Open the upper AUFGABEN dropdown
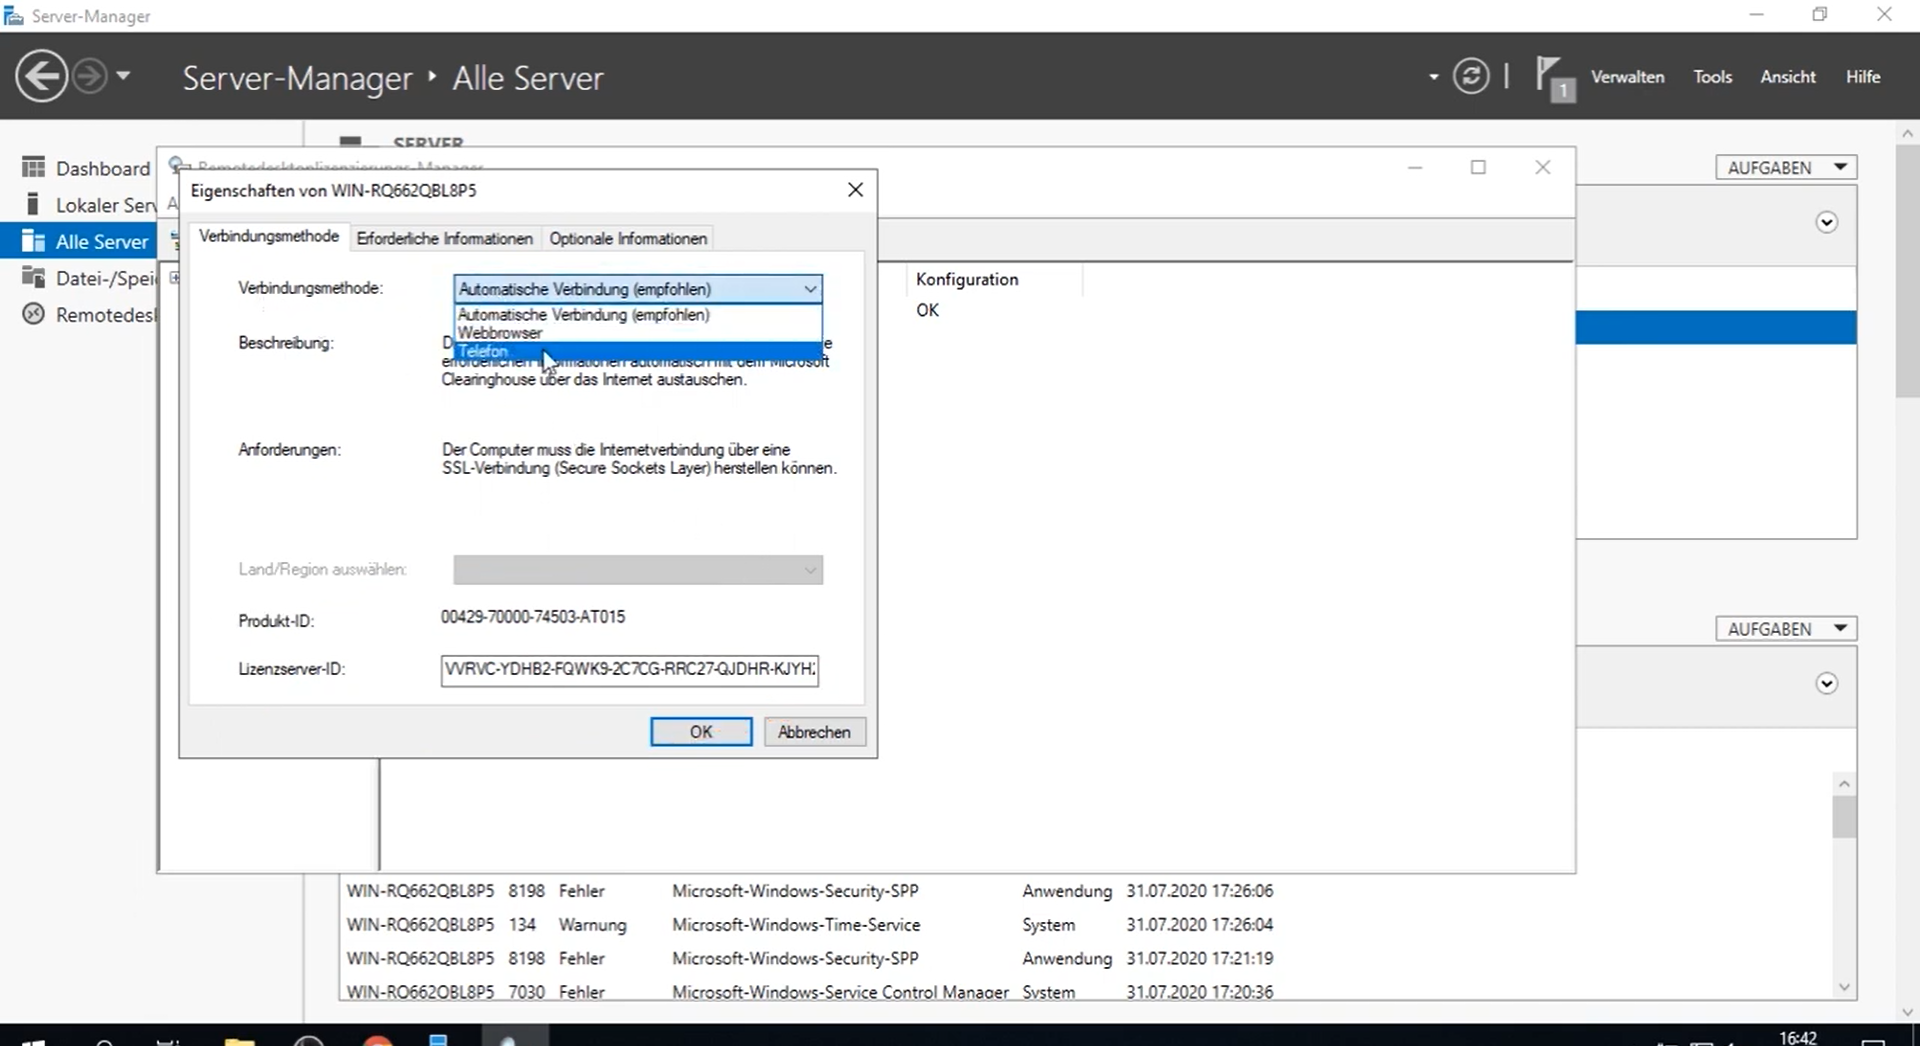Image resolution: width=1920 pixels, height=1046 pixels. [x=1785, y=168]
